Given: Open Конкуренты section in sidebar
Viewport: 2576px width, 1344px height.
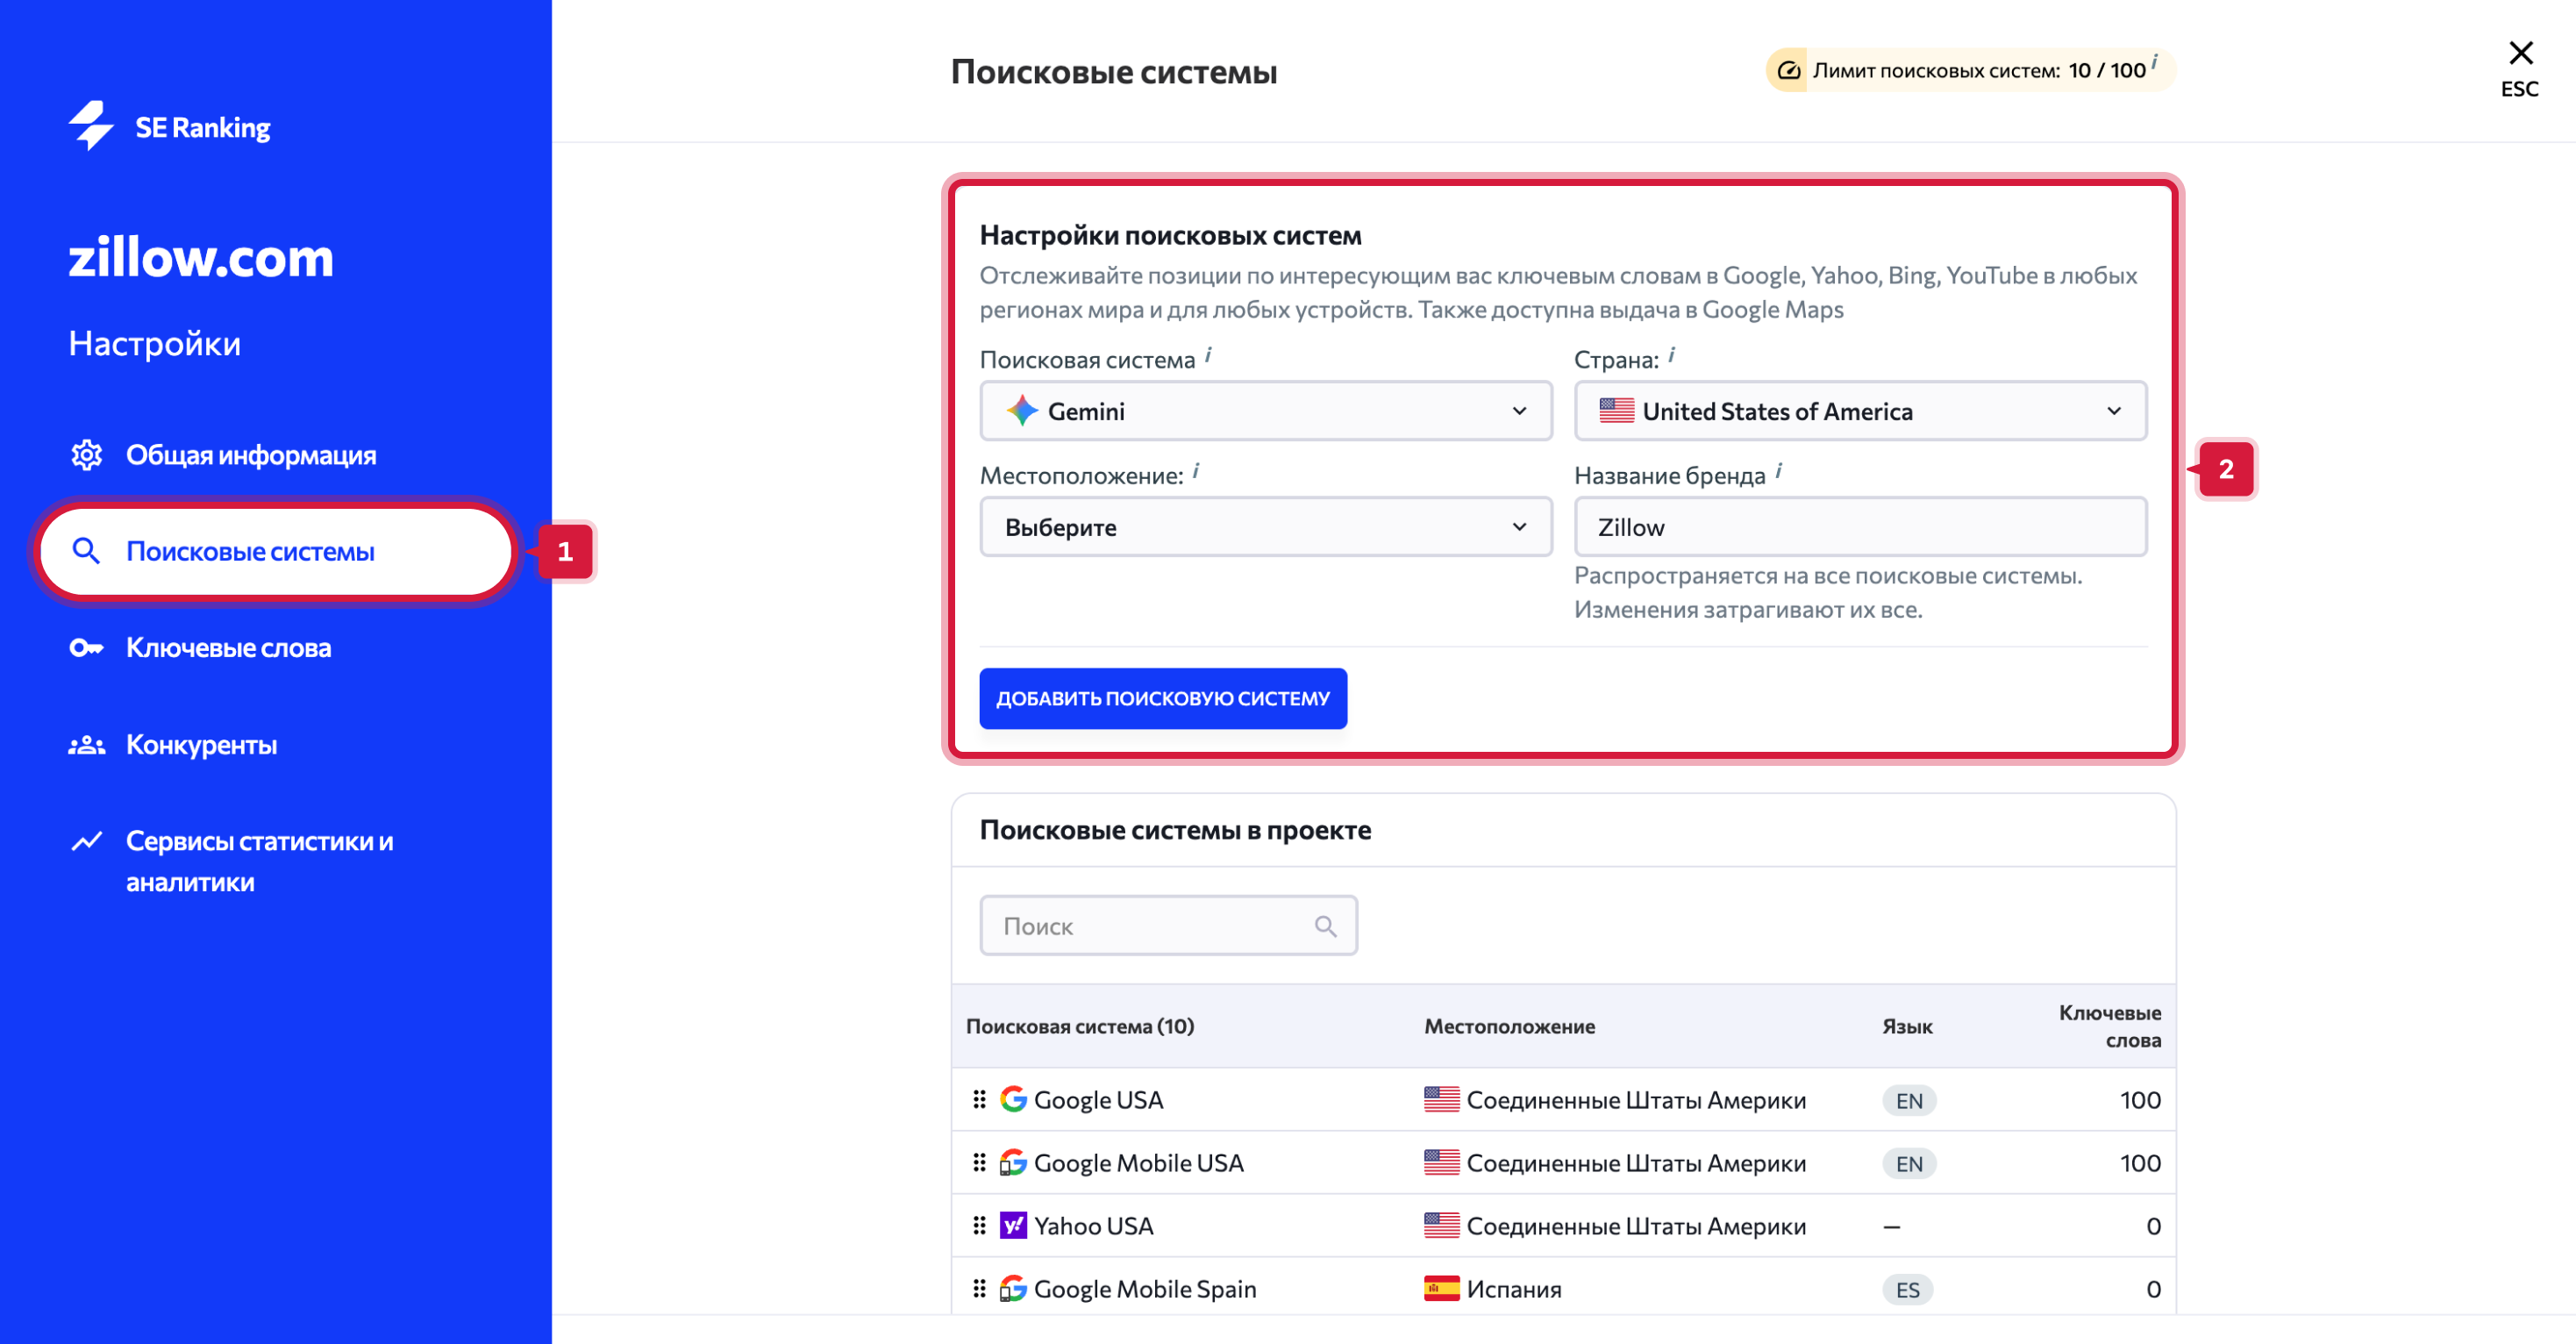Looking at the screenshot, I should (x=201, y=745).
